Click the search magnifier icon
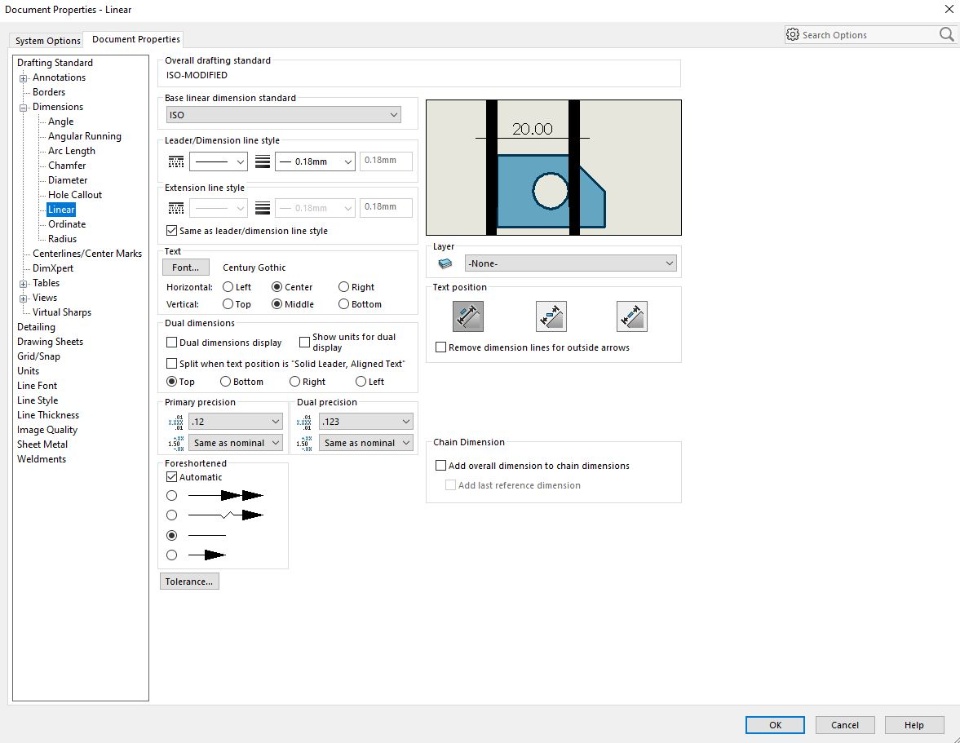 click(946, 35)
